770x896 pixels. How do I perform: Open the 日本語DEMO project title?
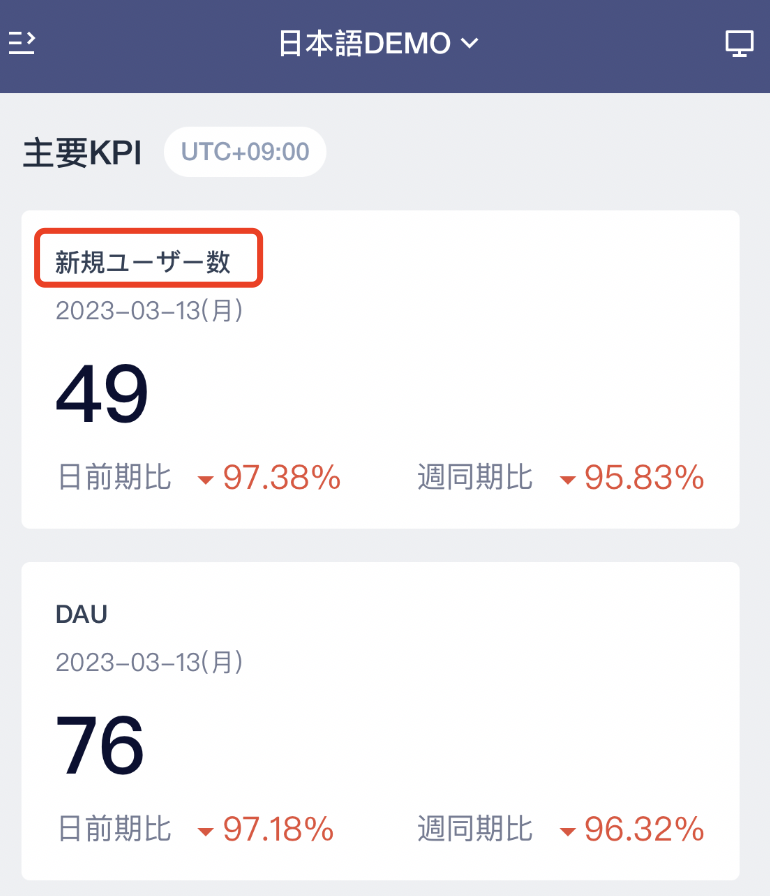(364, 43)
